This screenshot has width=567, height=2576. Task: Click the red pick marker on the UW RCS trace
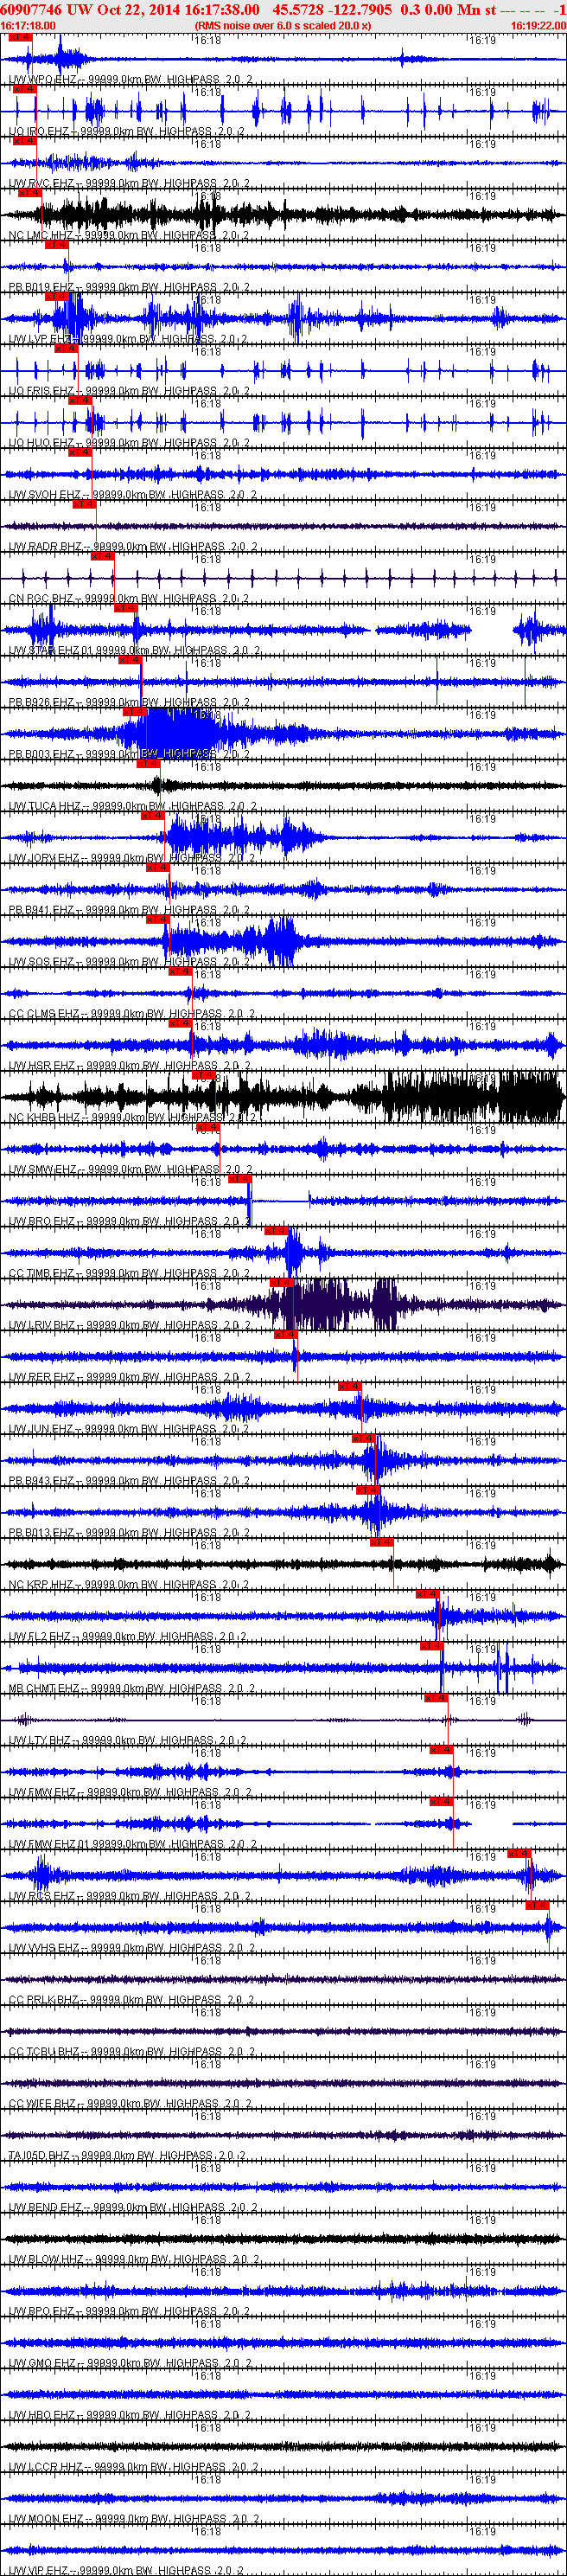[x=518, y=1854]
